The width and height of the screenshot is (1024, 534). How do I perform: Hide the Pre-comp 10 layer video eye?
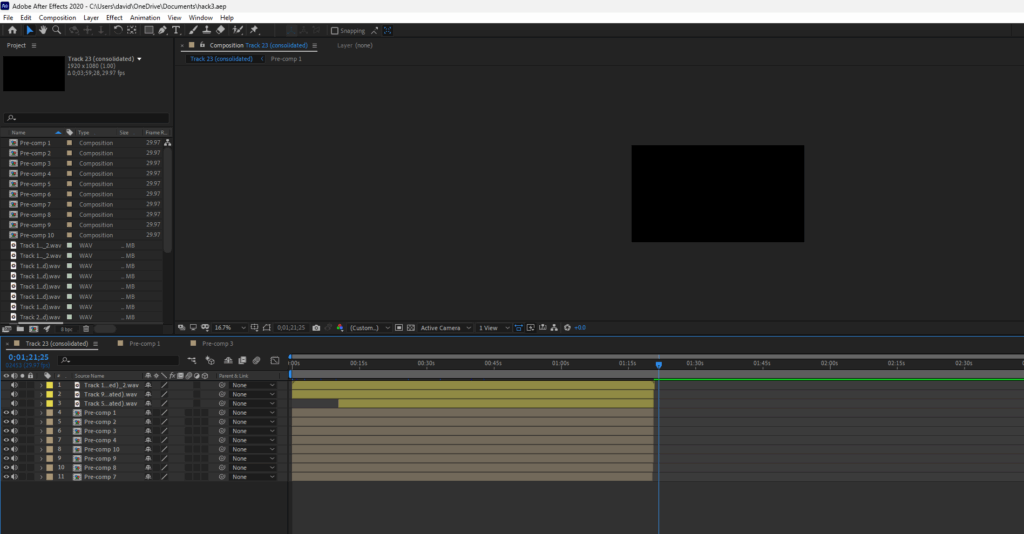tap(7, 449)
